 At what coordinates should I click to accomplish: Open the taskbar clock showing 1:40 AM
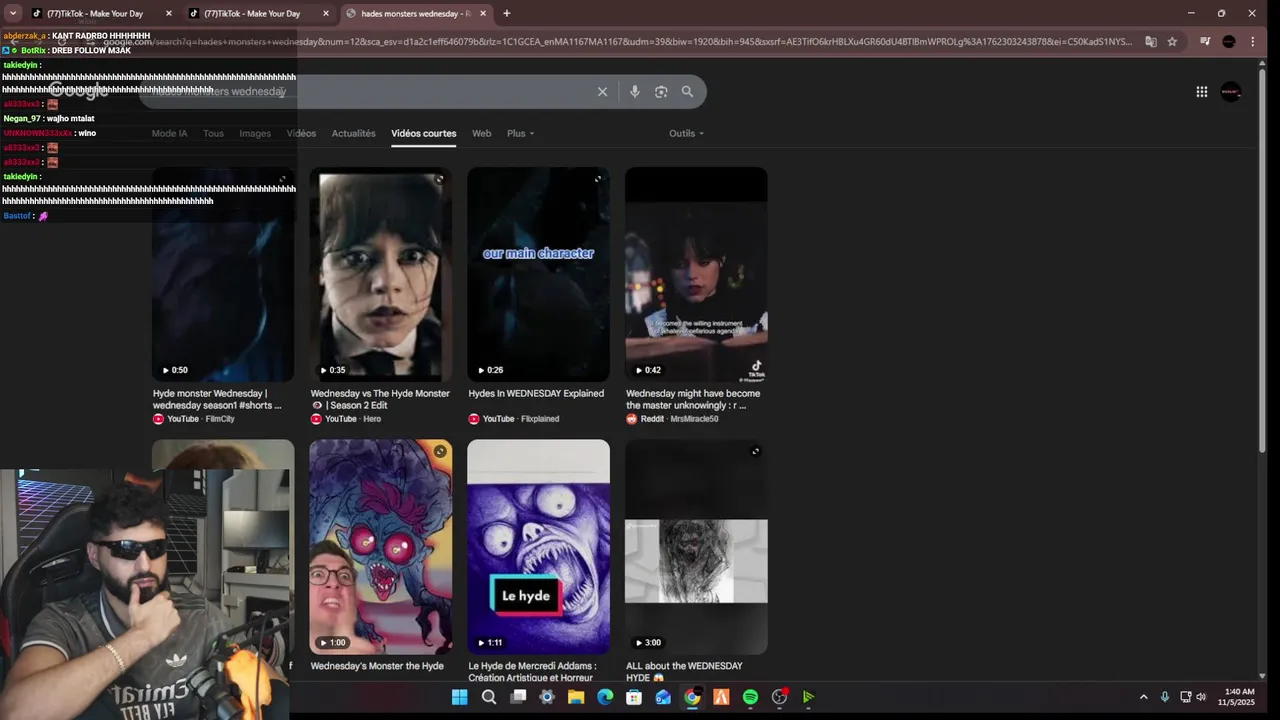1239,697
